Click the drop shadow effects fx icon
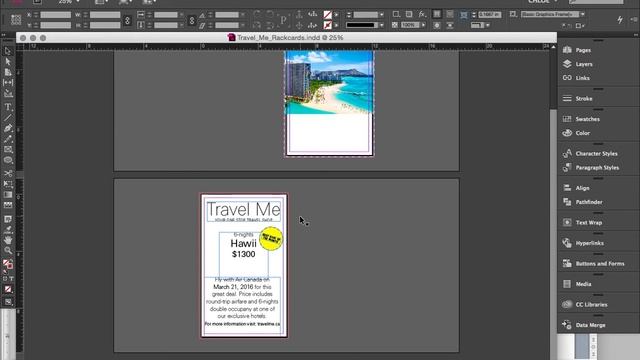This screenshot has height=360, width=640. click(422, 14)
